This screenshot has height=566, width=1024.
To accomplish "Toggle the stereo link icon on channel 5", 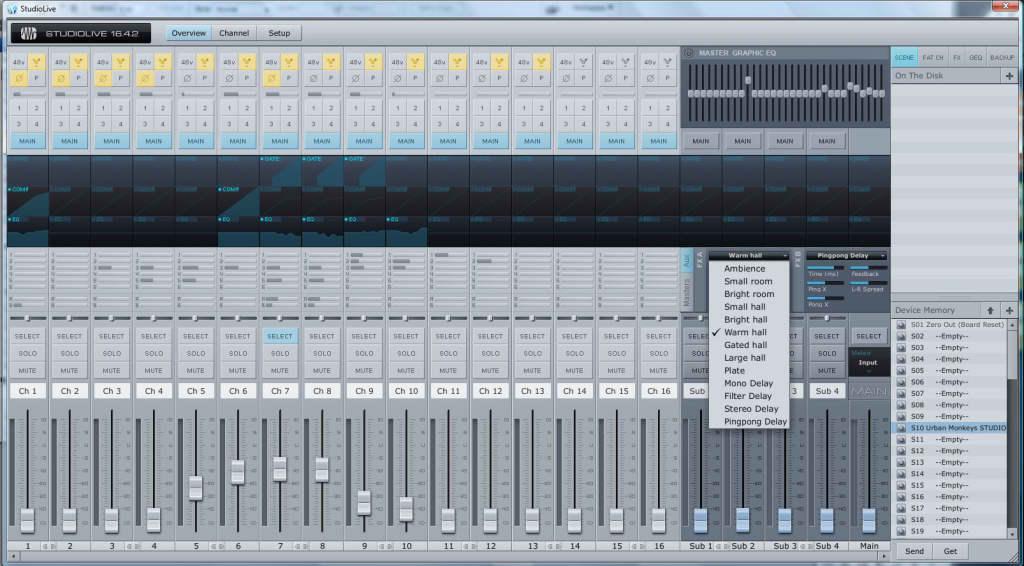I will tap(205, 62).
